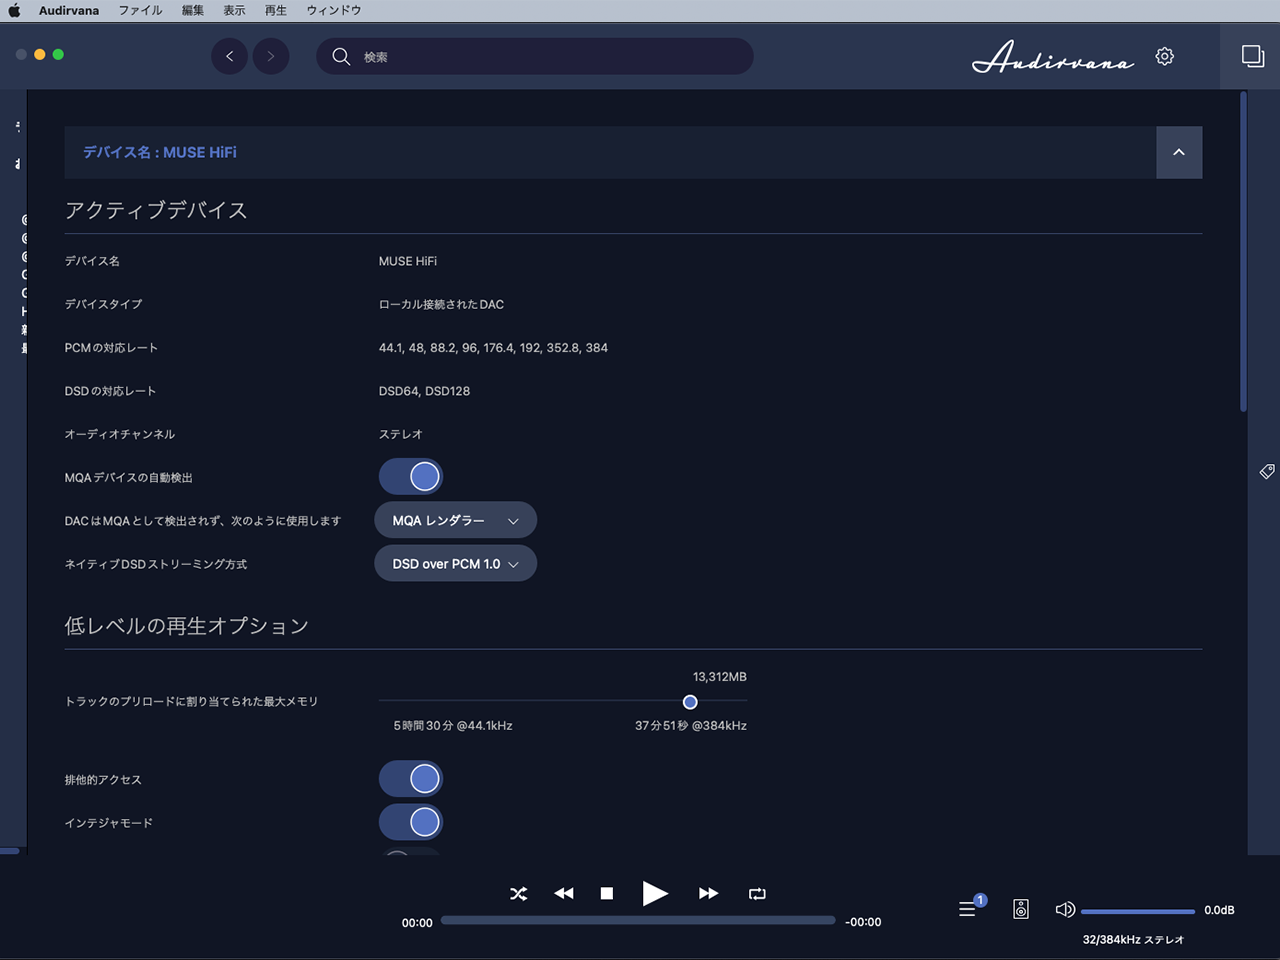1280x960 pixels.
Task: Click the volume level slider
Action: point(1138,911)
